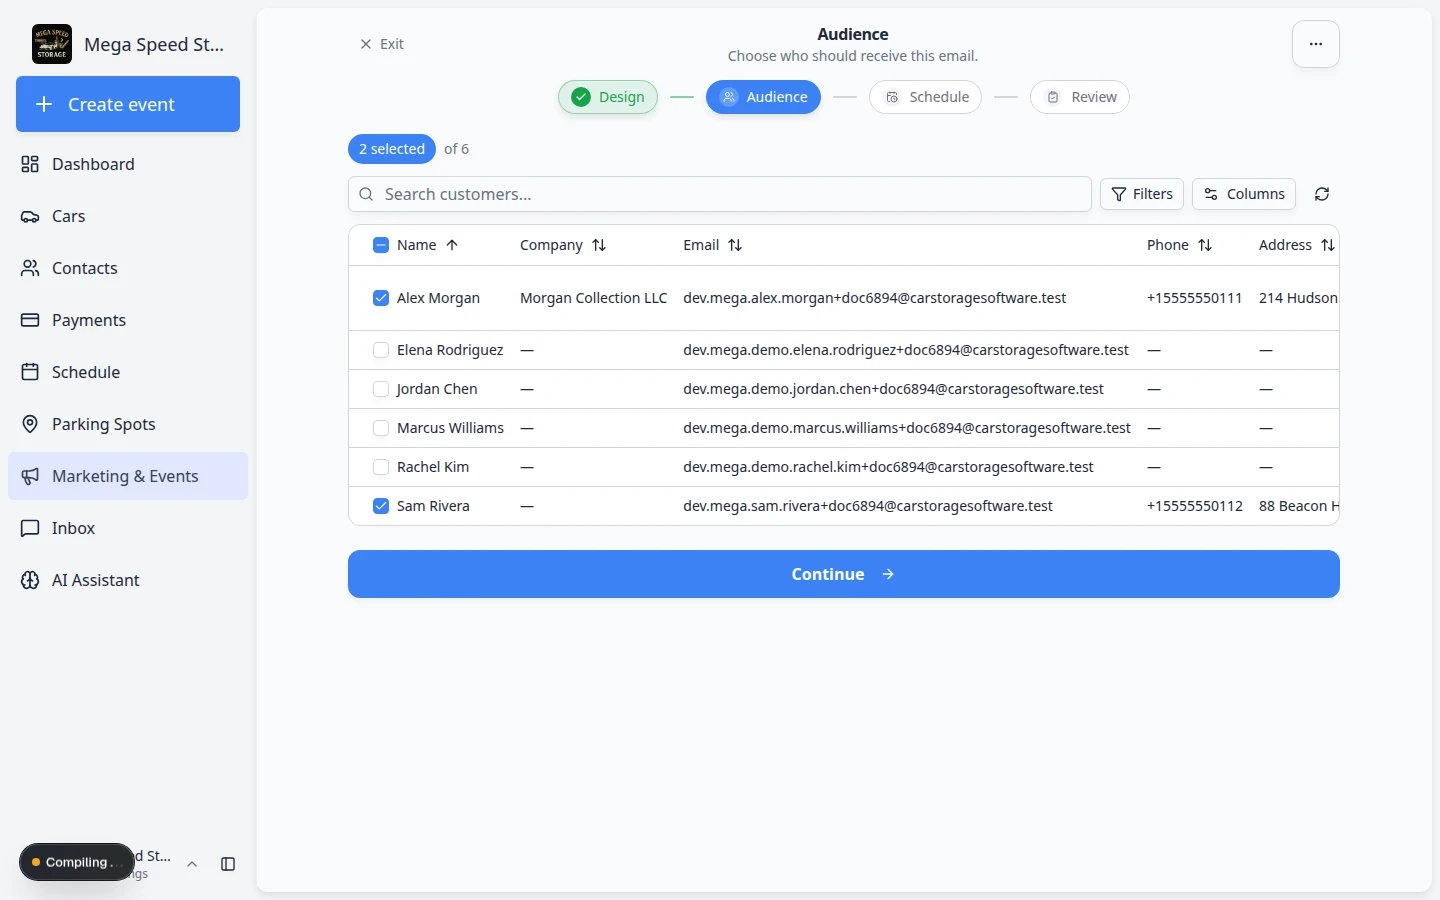Click the 2 selected badge

[x=392, y=149]
